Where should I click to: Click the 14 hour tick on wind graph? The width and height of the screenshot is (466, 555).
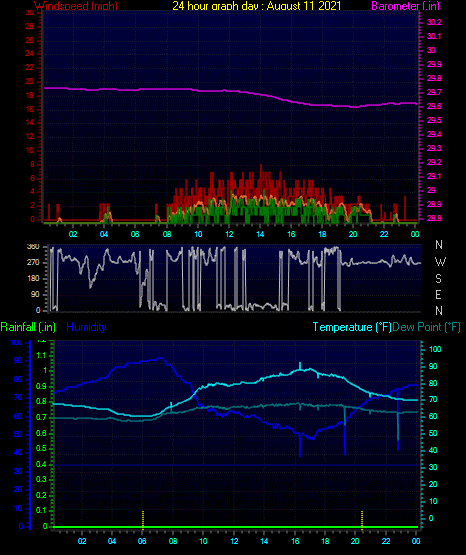click(260, 234)
